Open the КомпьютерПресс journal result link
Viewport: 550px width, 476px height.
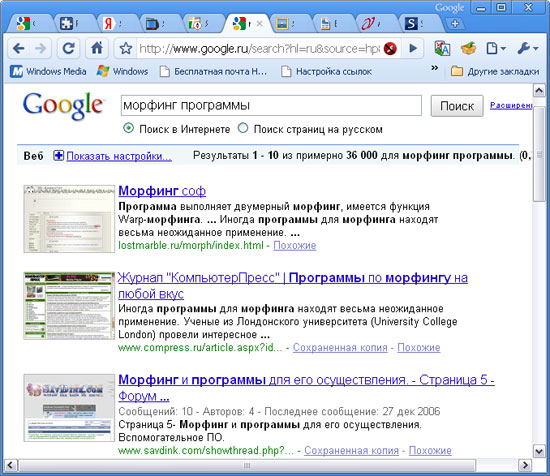293,286
